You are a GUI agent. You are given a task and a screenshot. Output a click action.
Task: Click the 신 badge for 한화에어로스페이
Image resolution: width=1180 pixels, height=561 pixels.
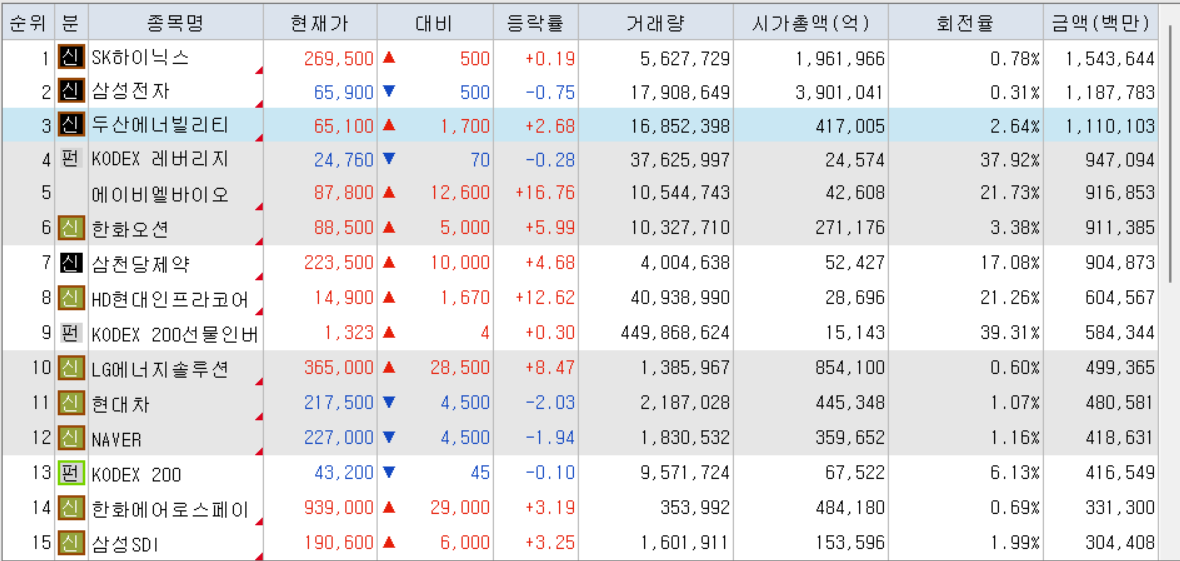(x=70, y=508)
